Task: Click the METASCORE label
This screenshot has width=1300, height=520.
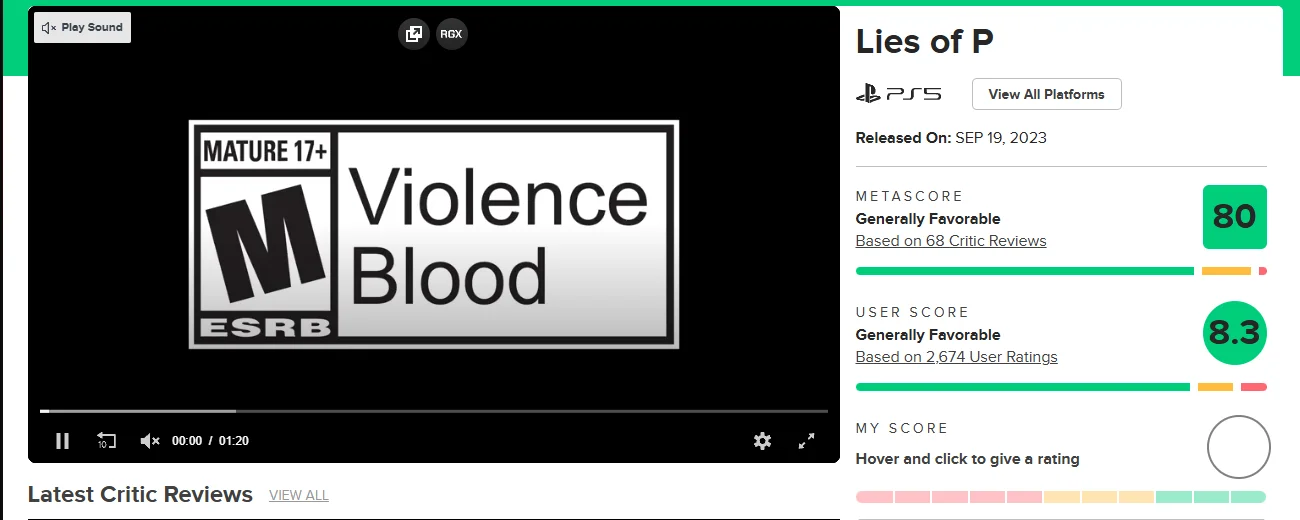Action: tap(909, 197)
